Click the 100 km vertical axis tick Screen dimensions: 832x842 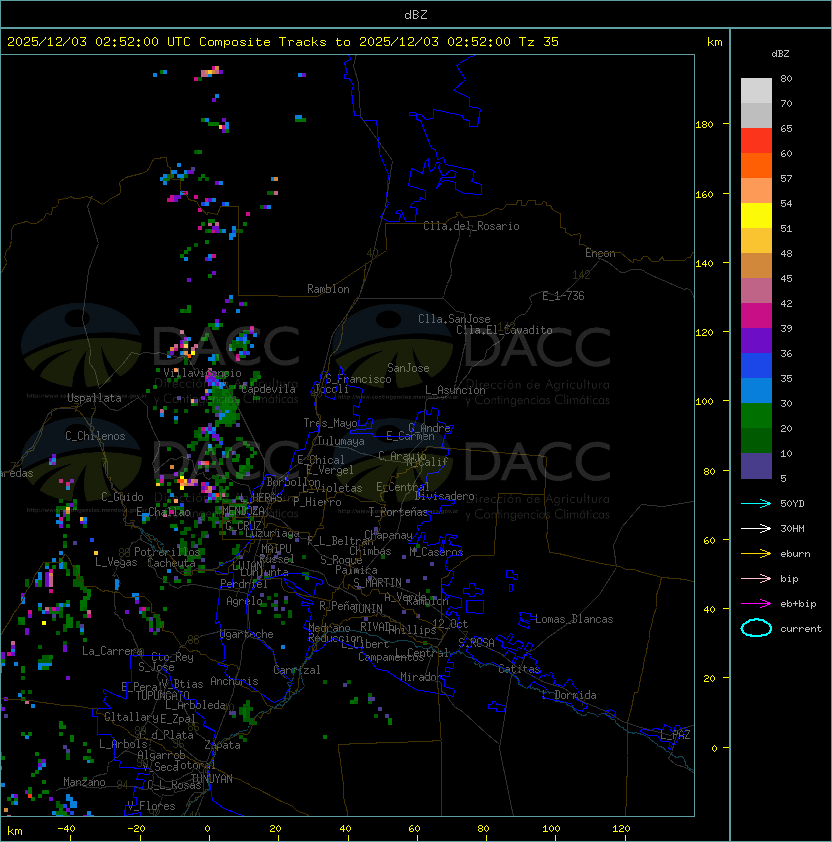705,401
